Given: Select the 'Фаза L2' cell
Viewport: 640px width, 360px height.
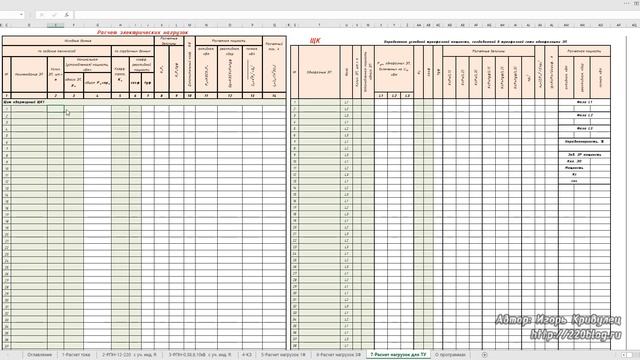Looking at the screenshot, I should (x=584, y=115).
